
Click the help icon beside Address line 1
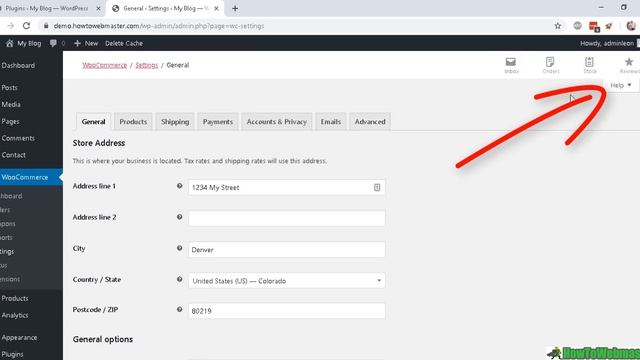coord(179,186)
